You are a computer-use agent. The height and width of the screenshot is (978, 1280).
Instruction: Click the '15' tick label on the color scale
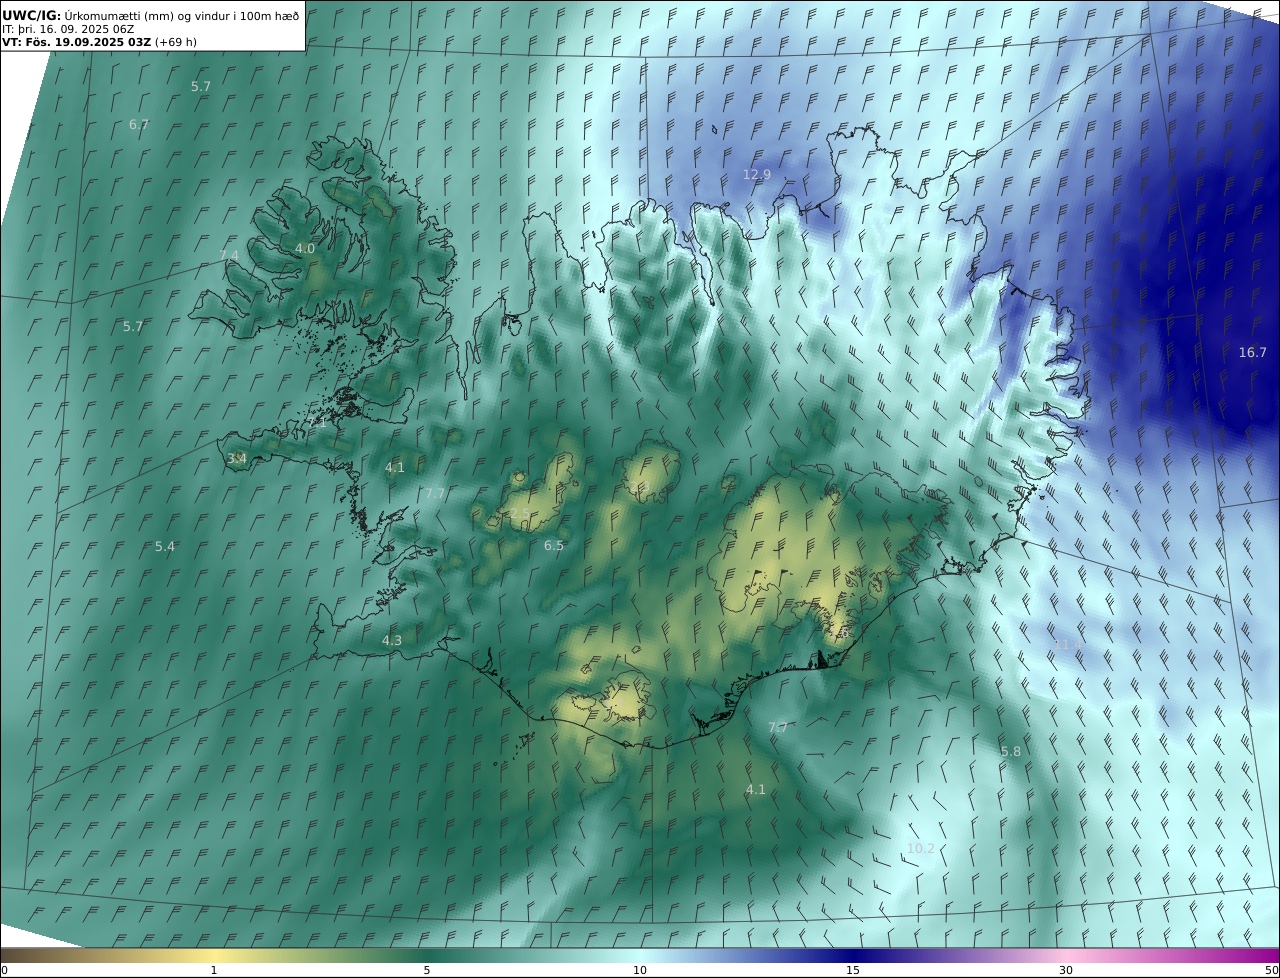853,970
